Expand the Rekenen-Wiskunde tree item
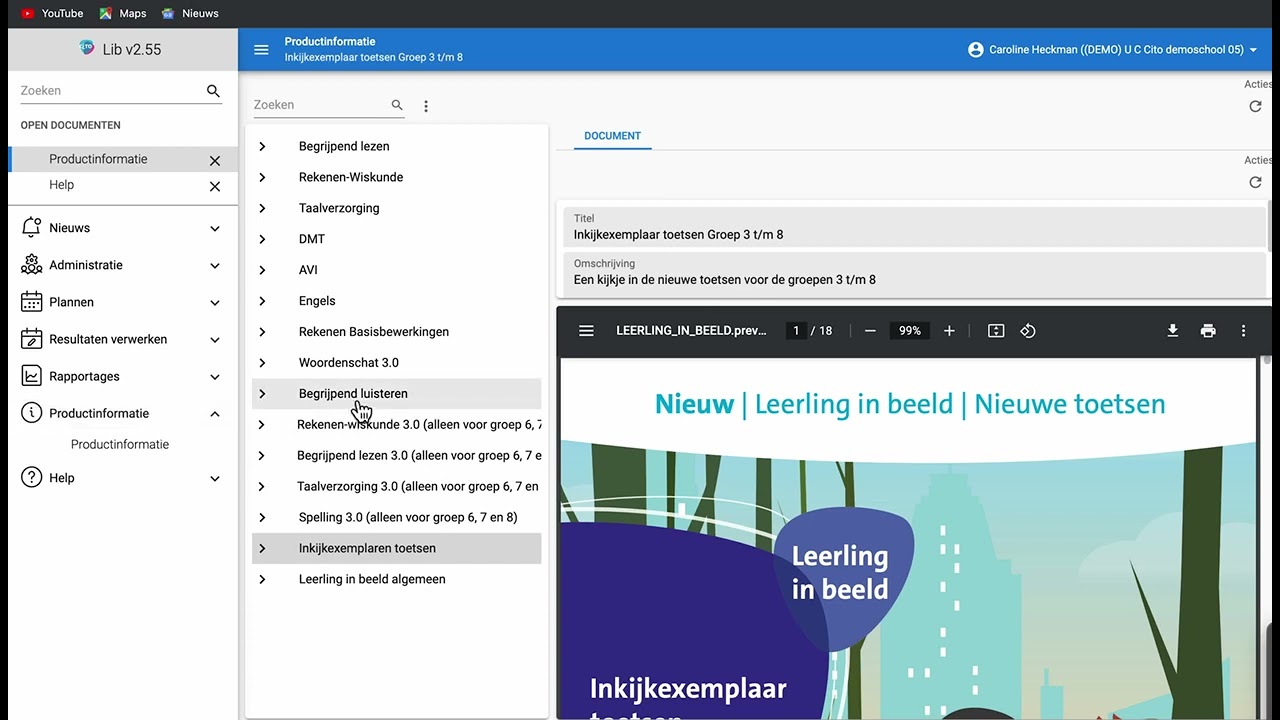 [262, 177]
